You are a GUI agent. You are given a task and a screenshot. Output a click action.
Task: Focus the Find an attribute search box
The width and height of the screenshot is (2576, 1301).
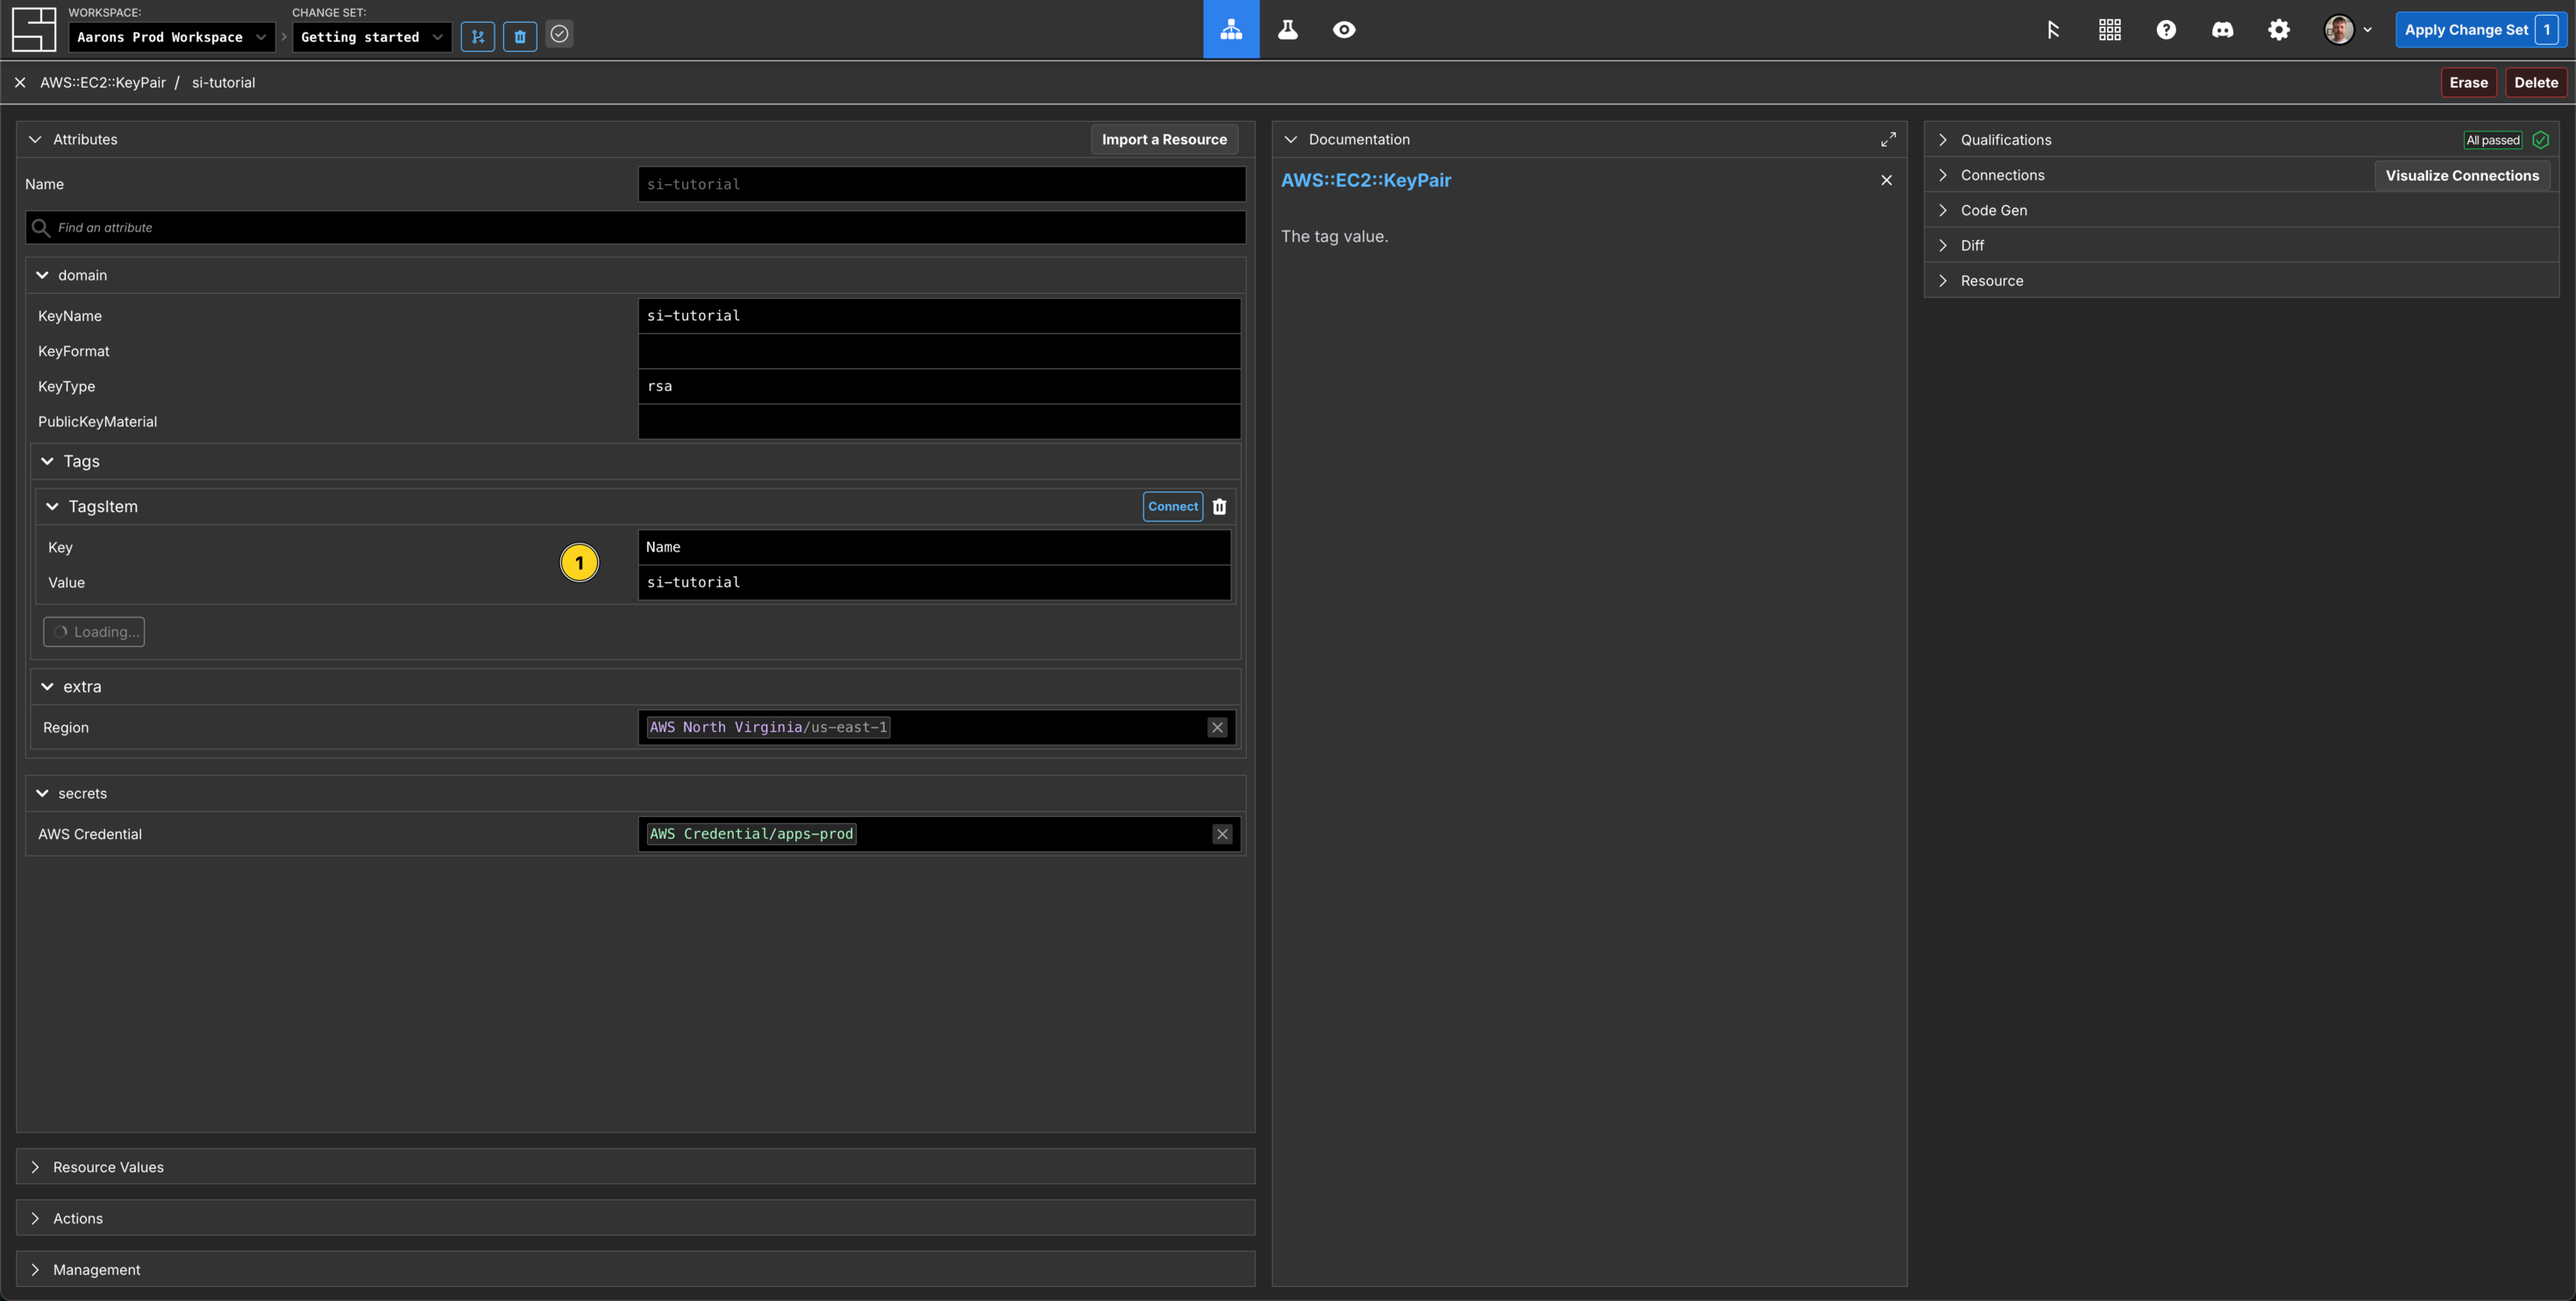coord(636,228)
